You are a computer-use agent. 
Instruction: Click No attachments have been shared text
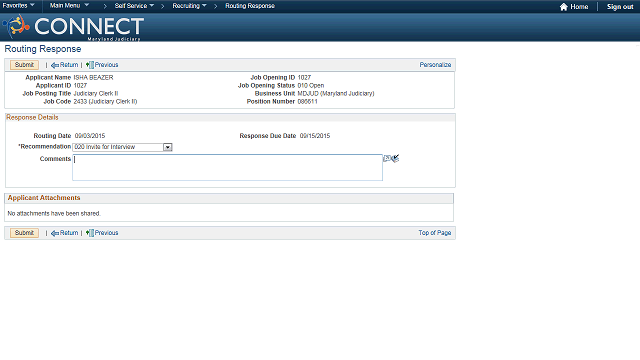click(54, 213)
